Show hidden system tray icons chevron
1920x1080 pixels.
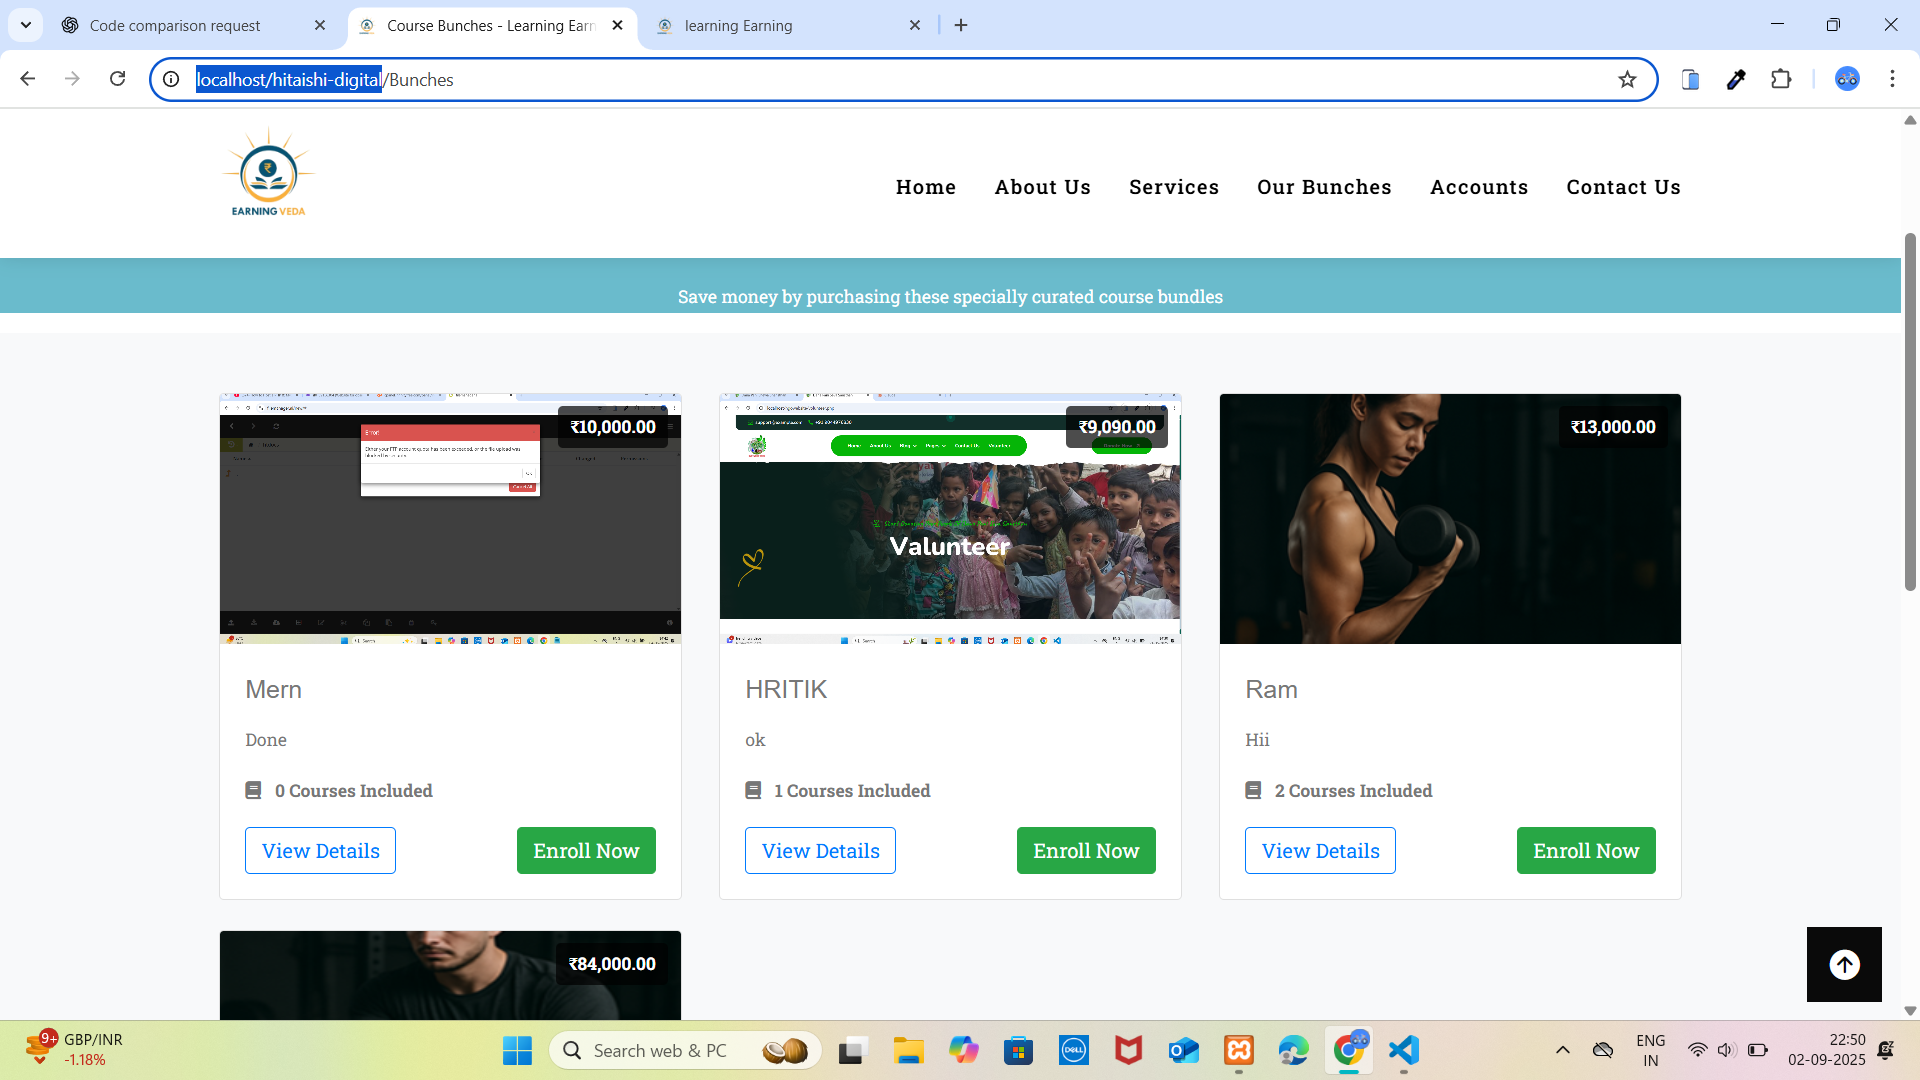click(1562, 1050)
